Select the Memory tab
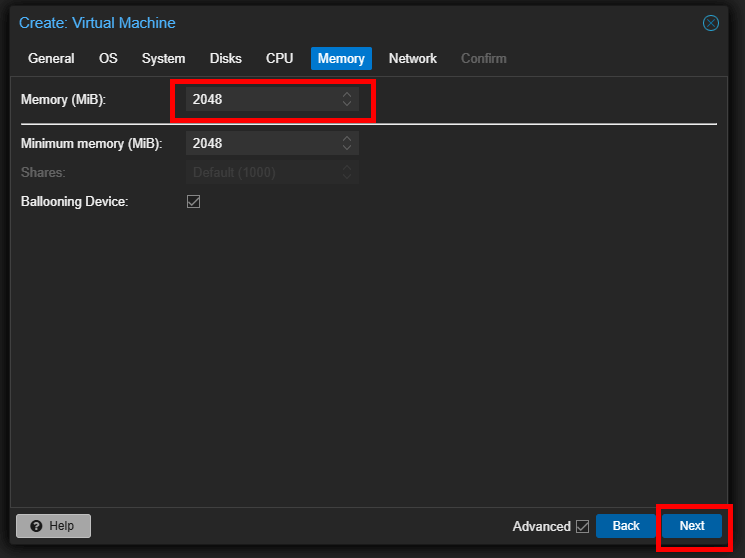 click(341, 58)
